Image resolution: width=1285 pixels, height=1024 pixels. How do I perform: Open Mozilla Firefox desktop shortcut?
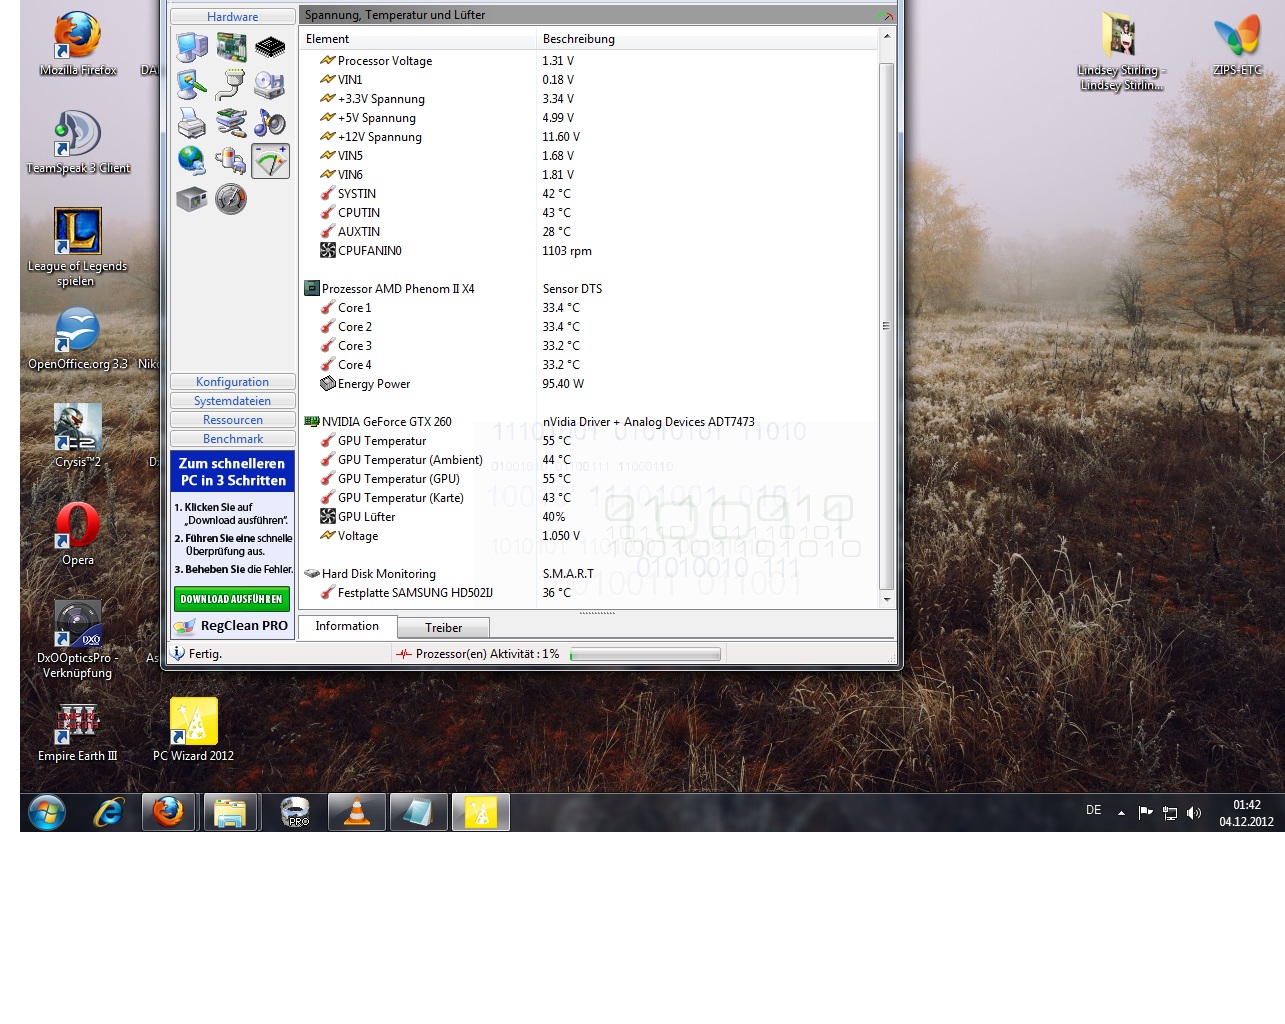78,44
